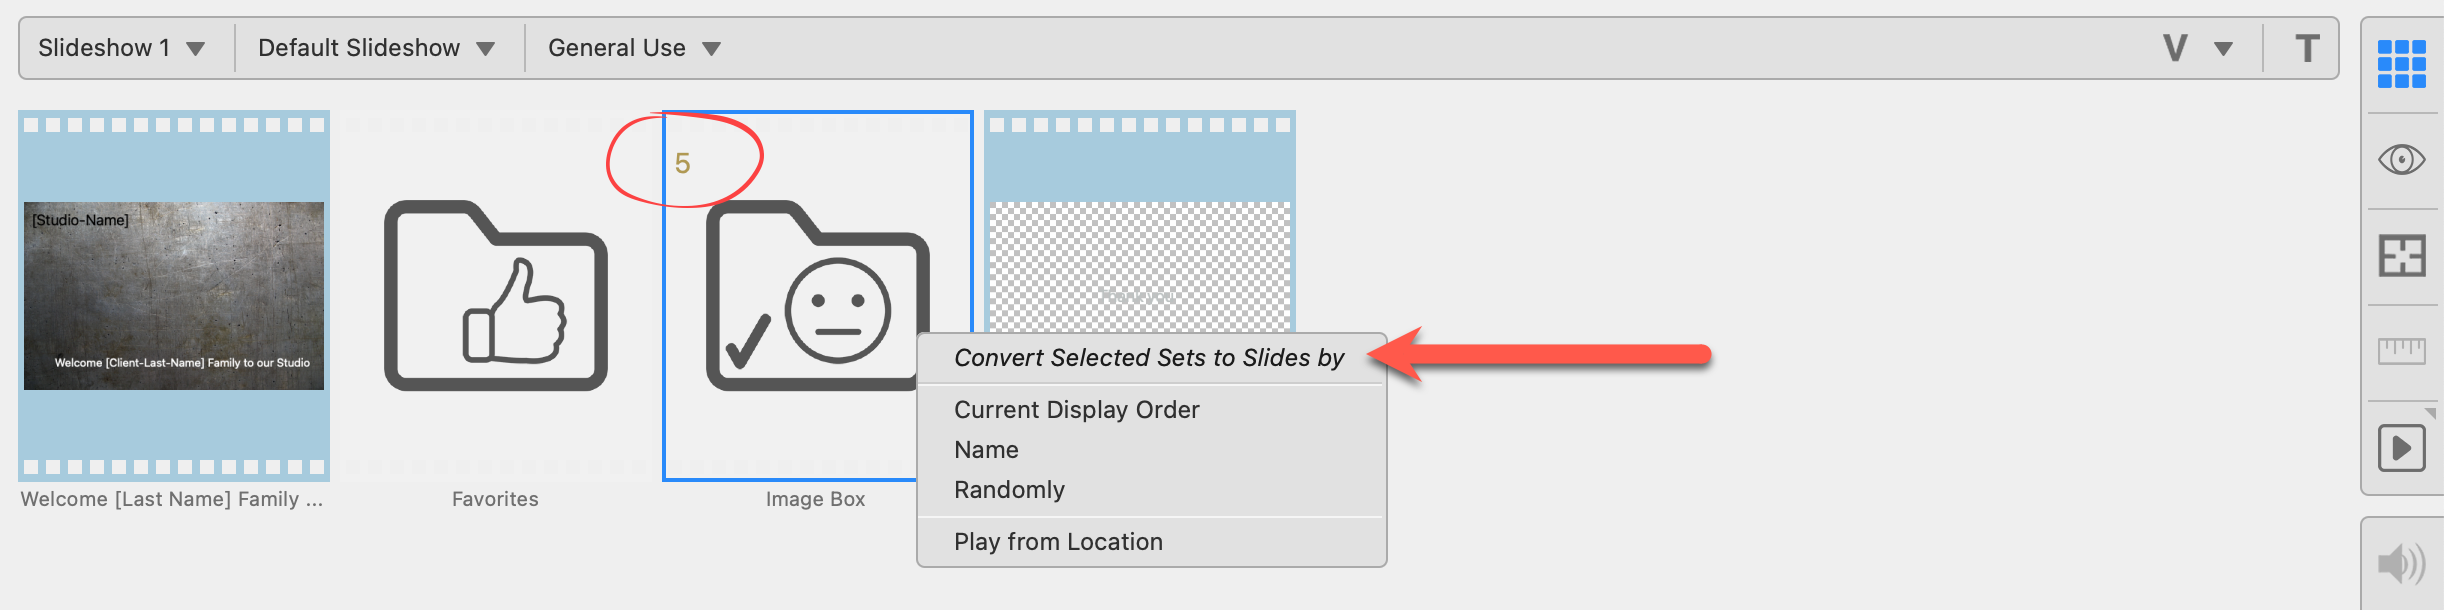Click the layout grid icon in sidebar

pos(2401,256)
